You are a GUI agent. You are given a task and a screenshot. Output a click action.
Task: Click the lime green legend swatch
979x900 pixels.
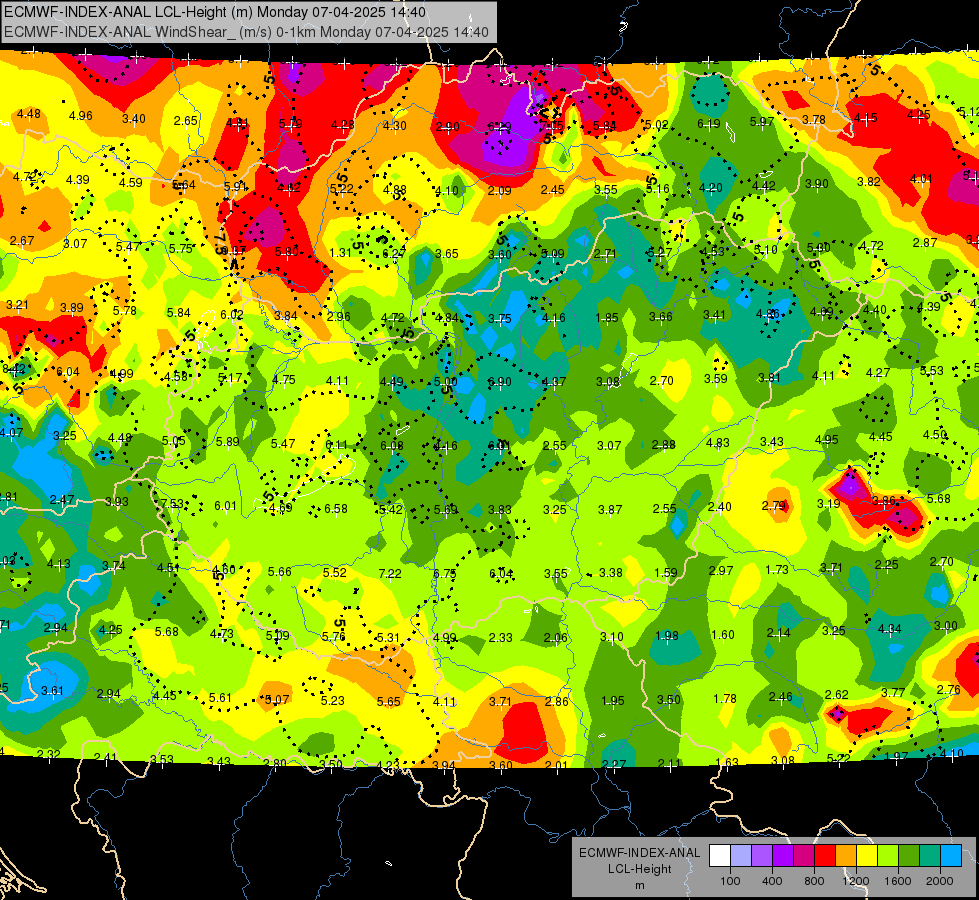[x=888, y=856]
